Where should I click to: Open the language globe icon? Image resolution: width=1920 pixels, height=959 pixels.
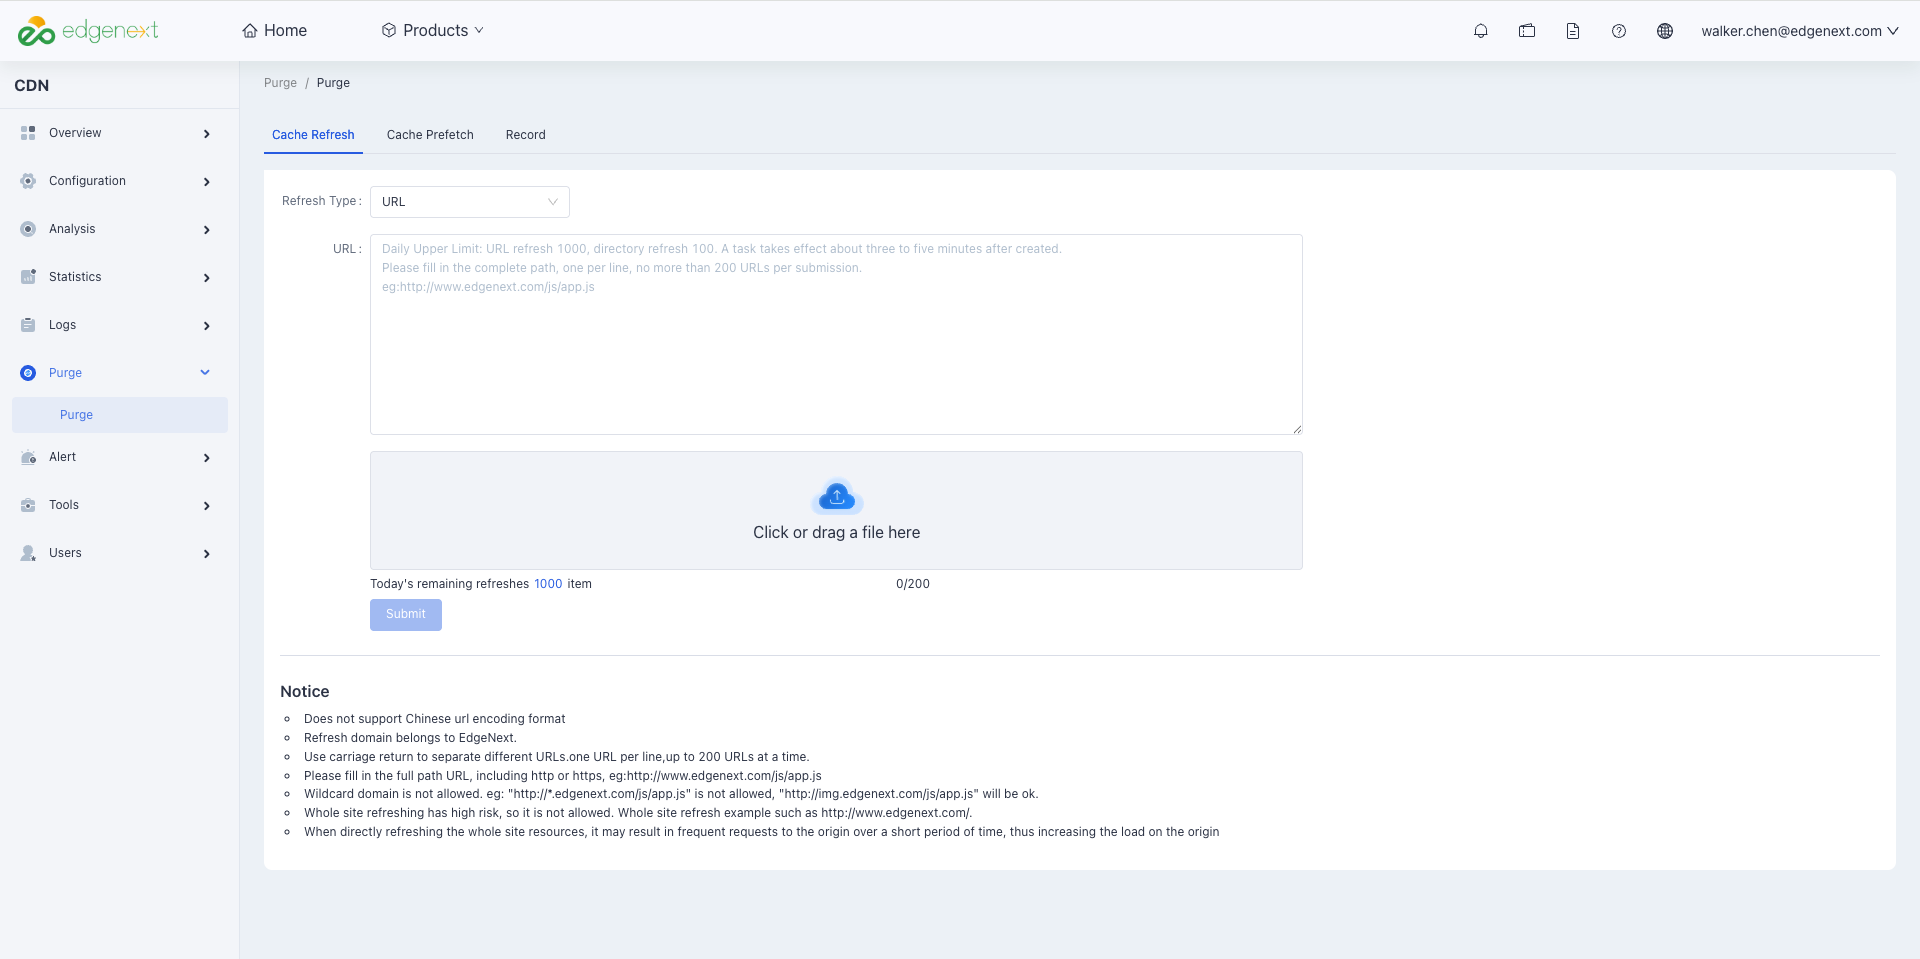coord(1665,31)
